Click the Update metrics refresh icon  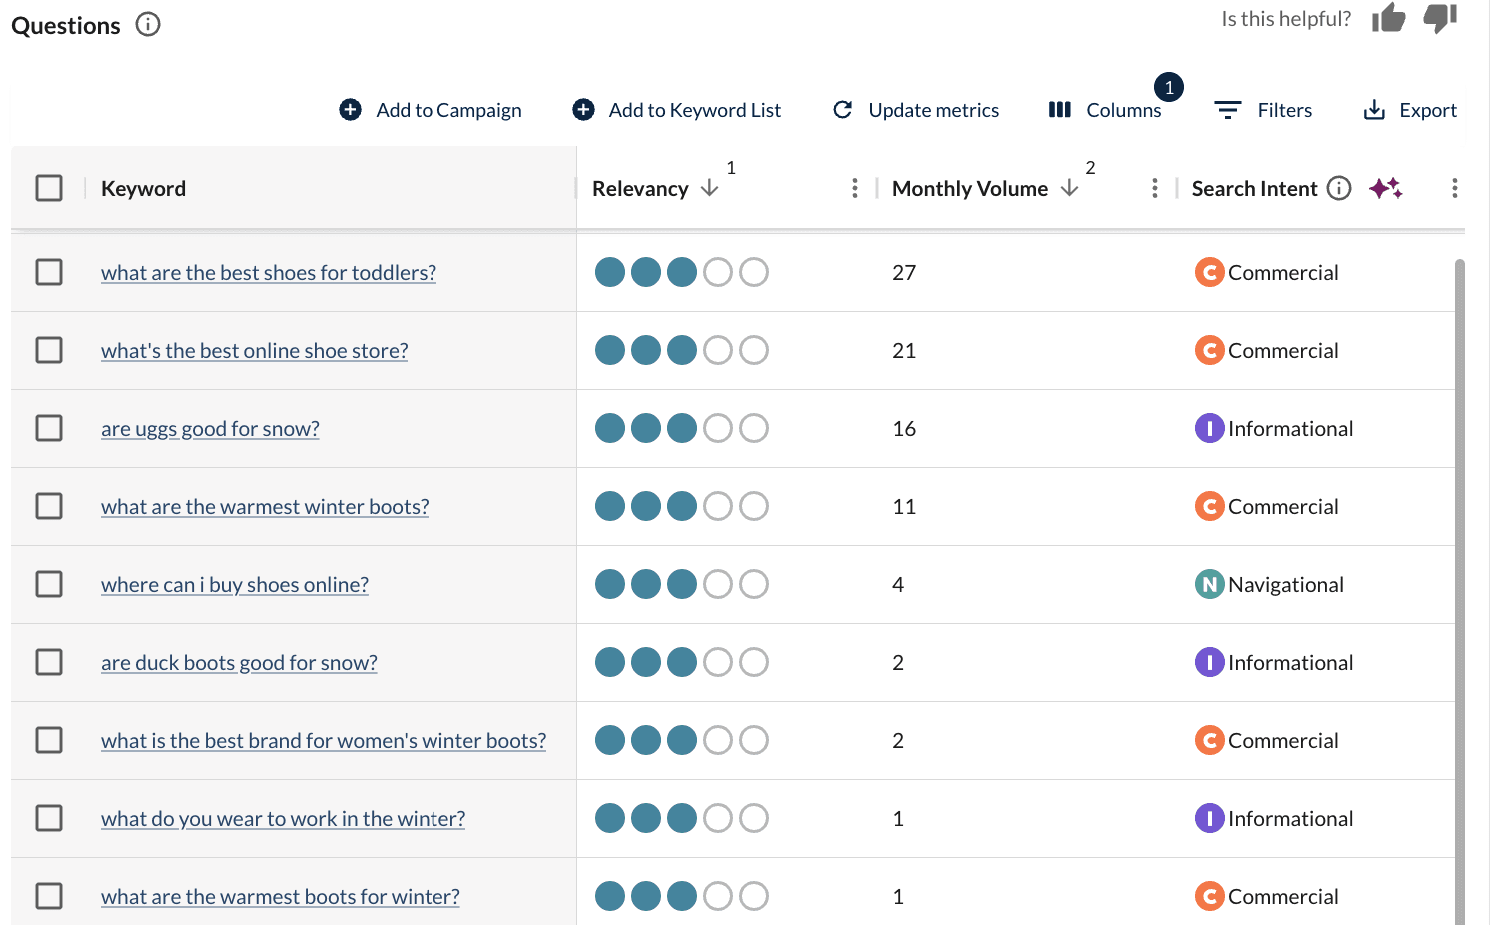pyautogui.click(x=843, y=110)
